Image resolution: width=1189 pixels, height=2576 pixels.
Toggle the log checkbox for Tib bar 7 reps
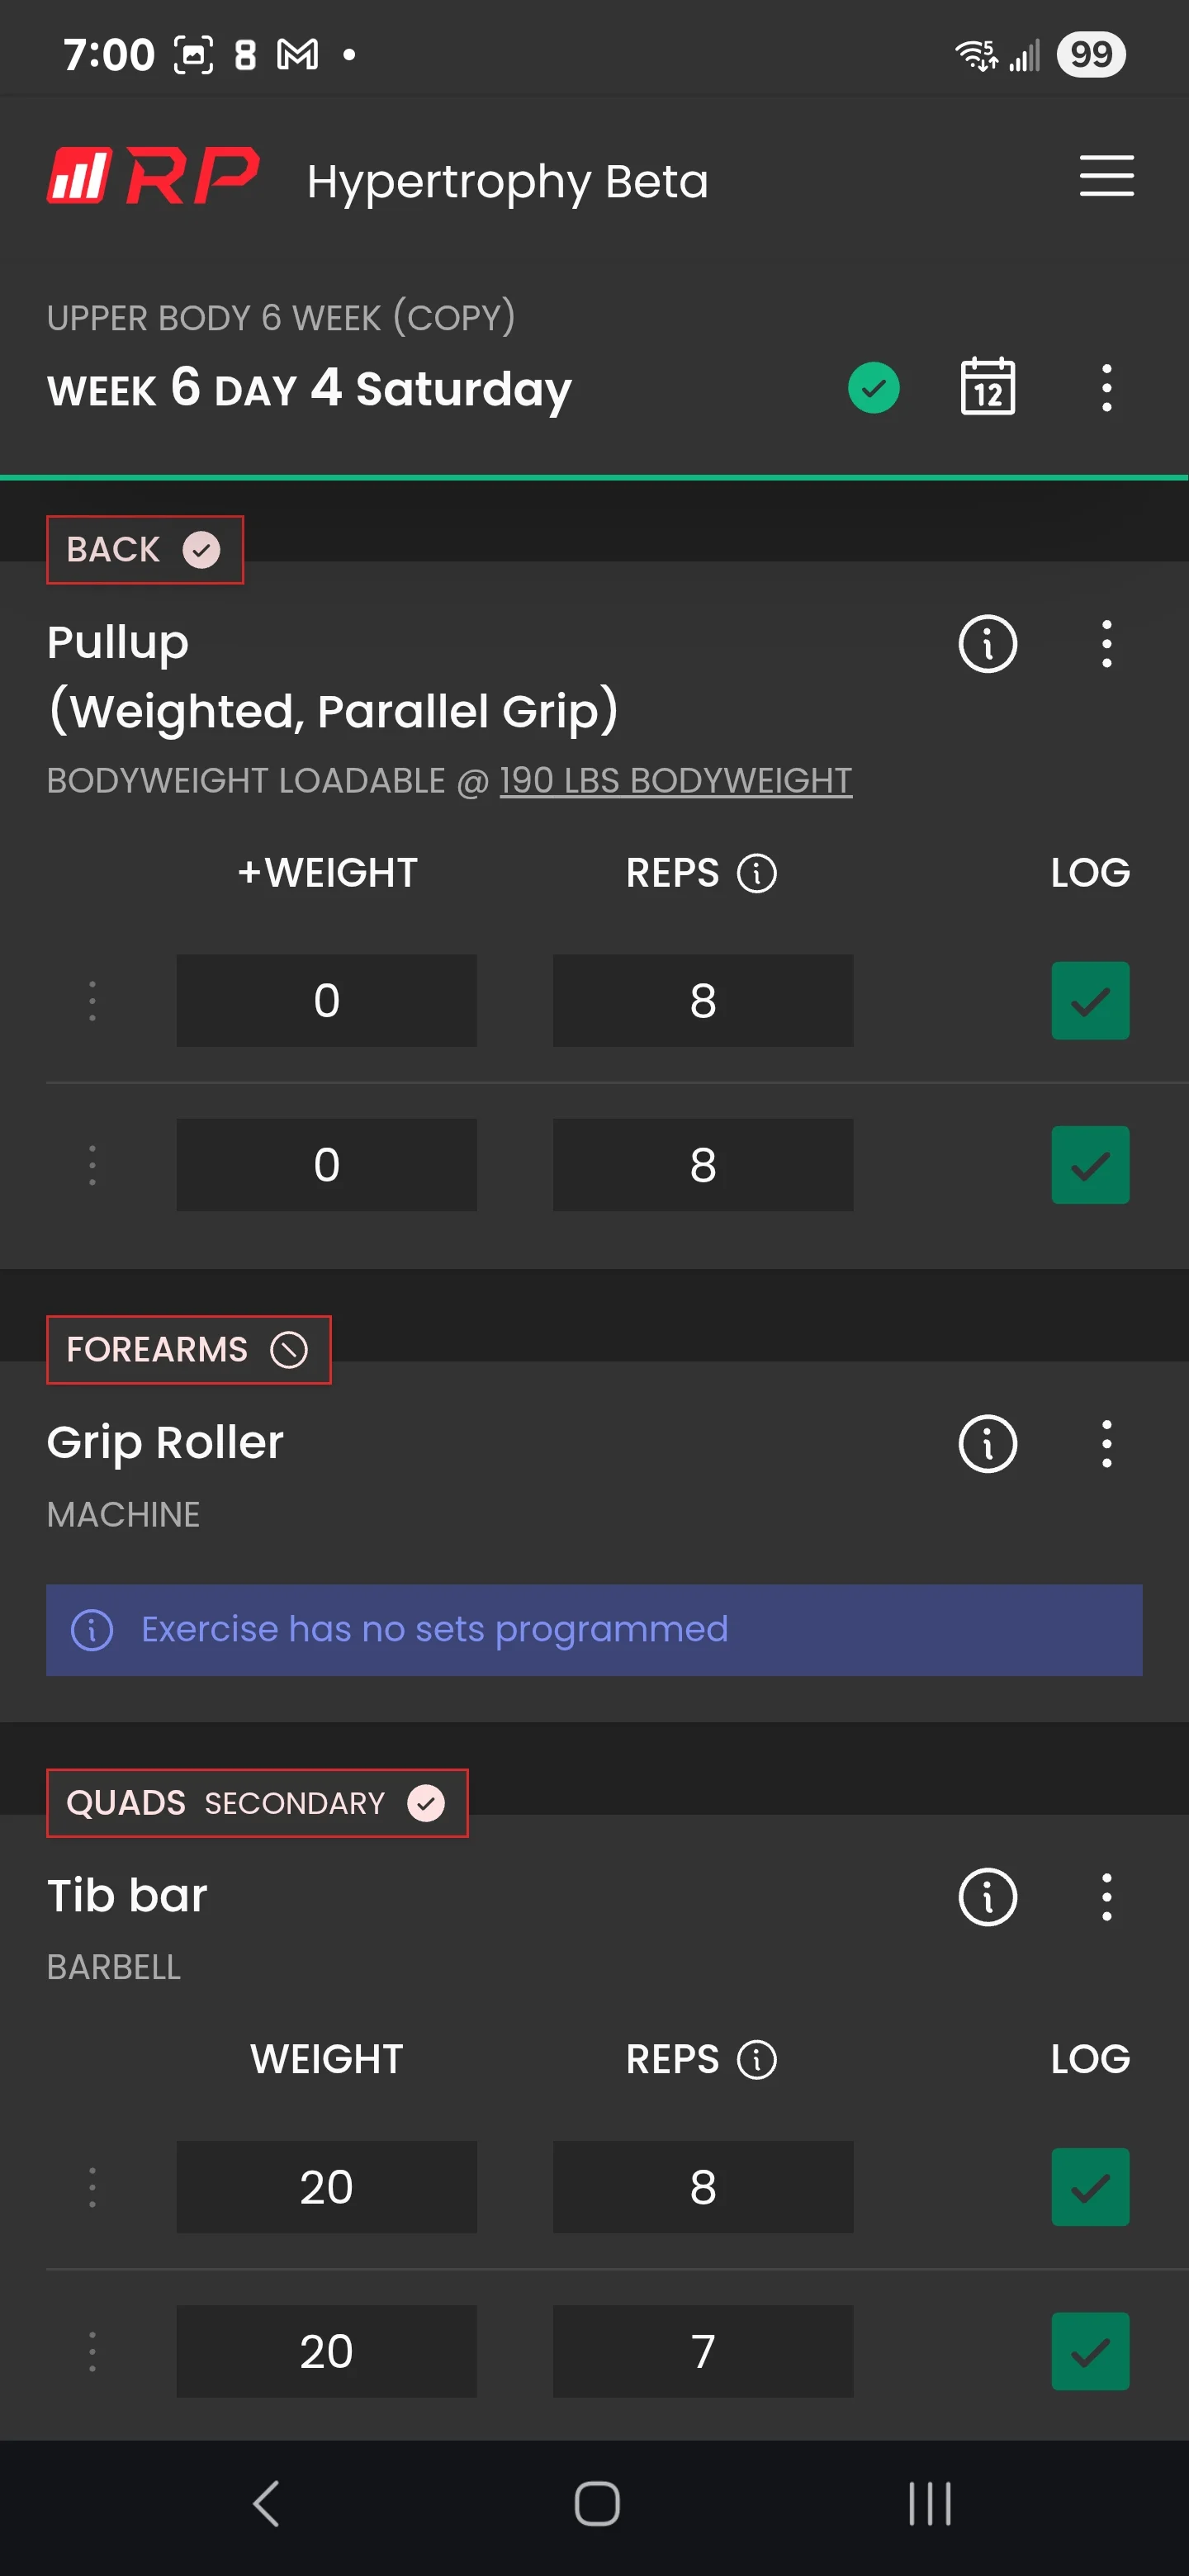[x=1090, y=2351]
